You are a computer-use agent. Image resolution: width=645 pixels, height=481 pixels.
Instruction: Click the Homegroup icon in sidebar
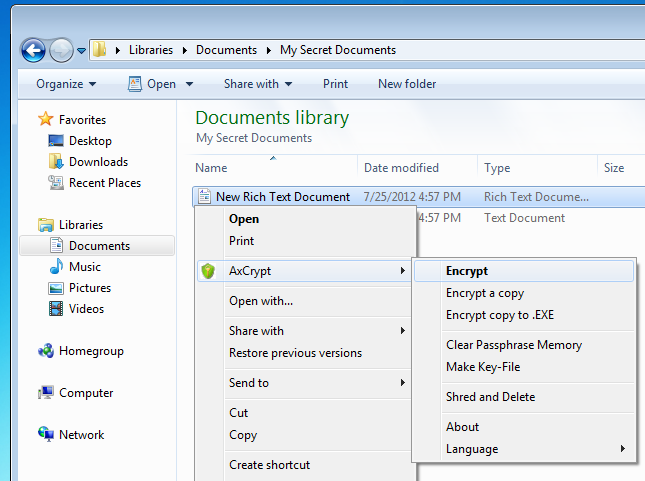tap(45, 351)
